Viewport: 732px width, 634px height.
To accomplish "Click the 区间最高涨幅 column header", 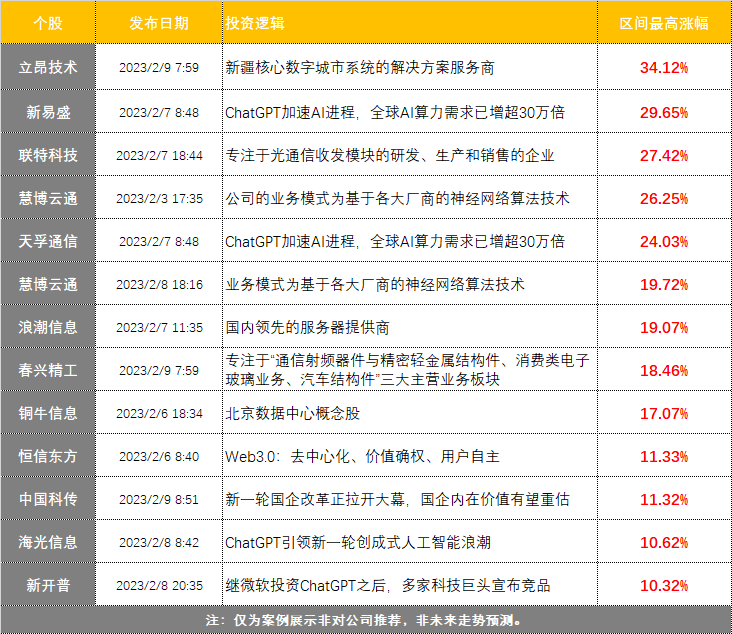I will 664,23.
